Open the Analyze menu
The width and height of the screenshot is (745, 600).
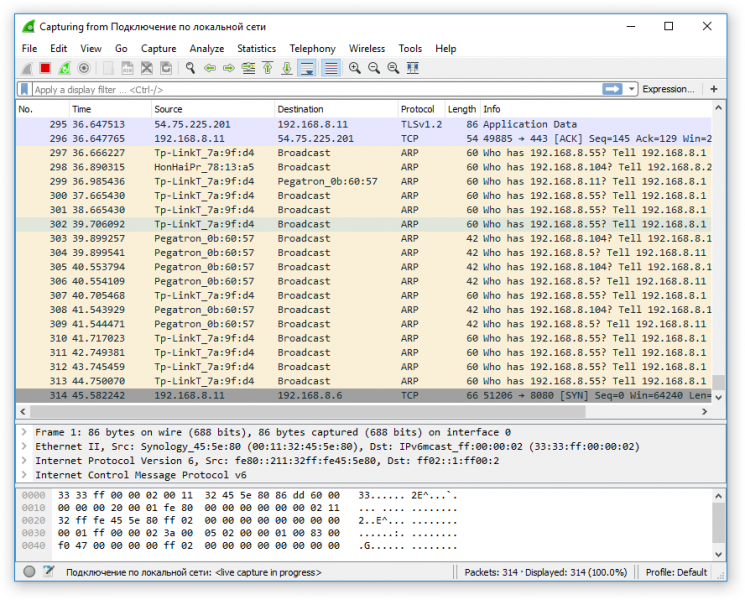207,48
